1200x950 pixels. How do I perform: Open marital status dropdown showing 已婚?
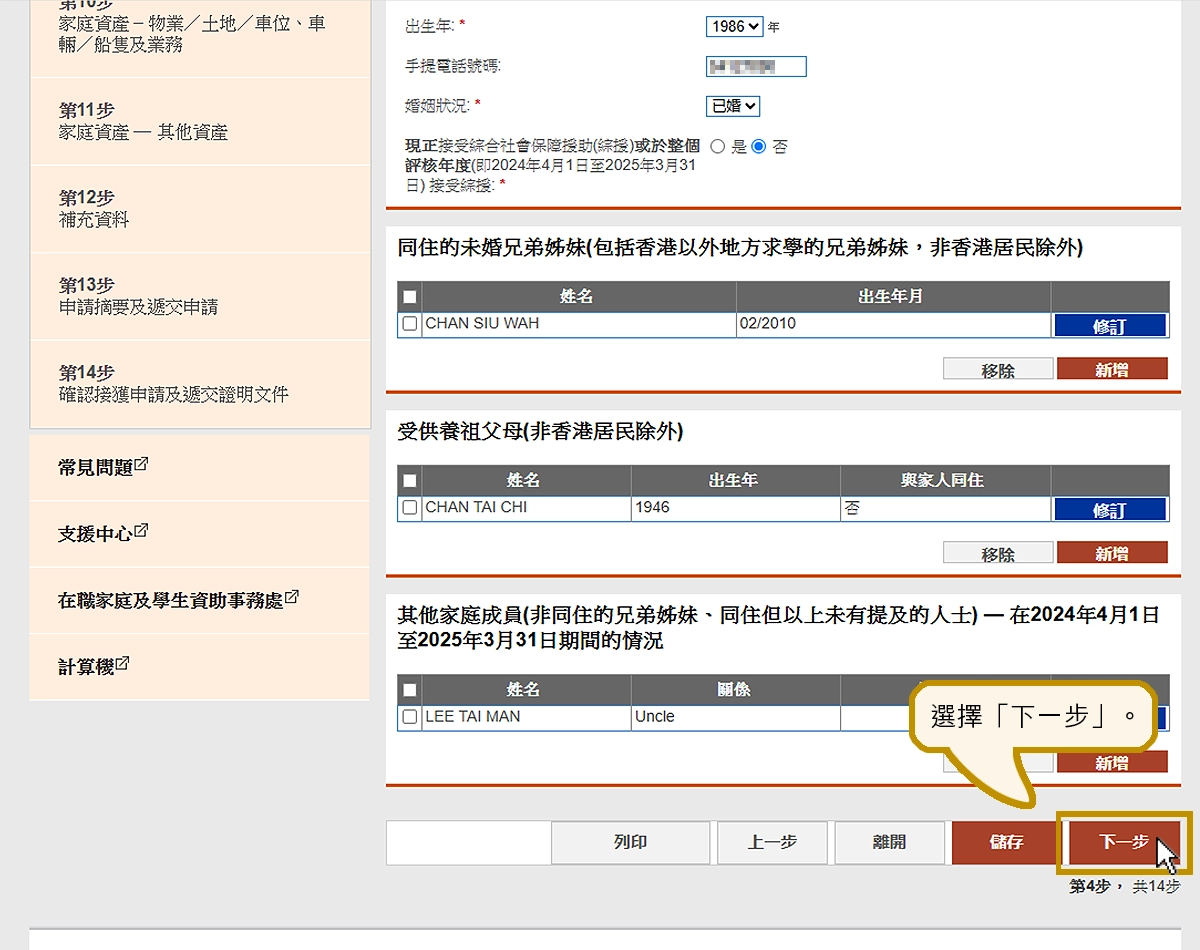[x=733, y=106]
